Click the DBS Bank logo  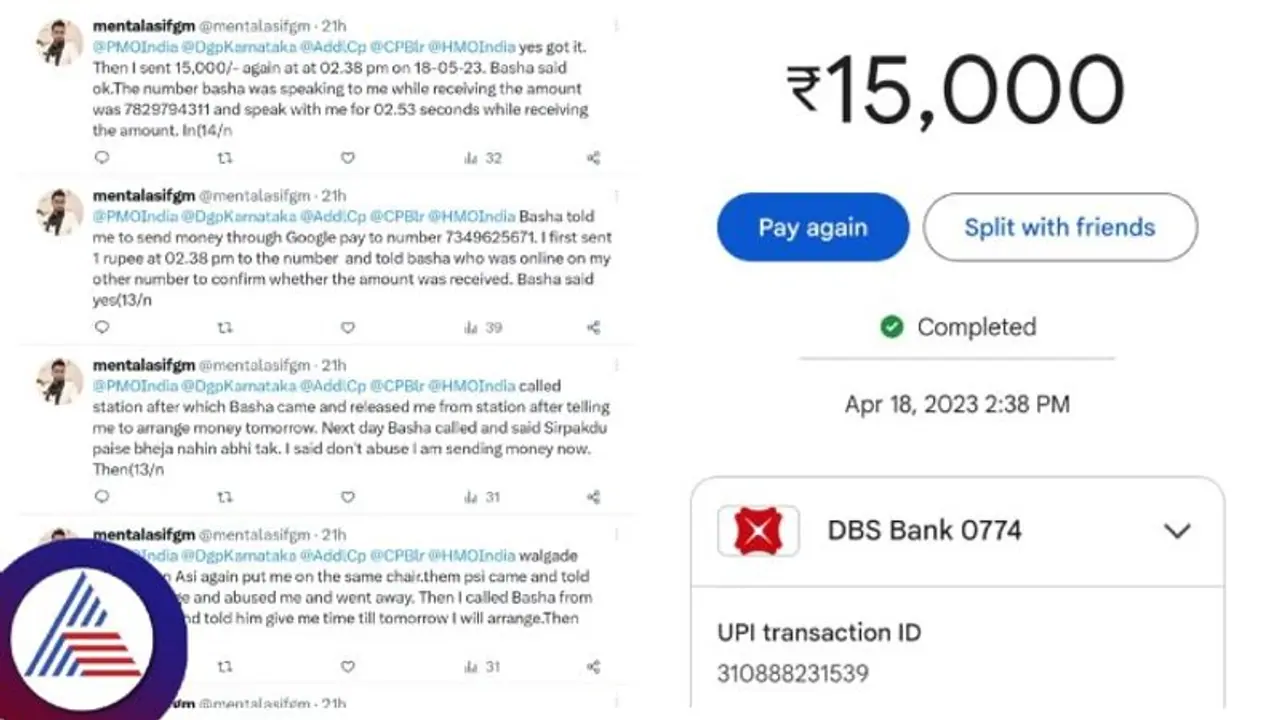pos(758,531)
